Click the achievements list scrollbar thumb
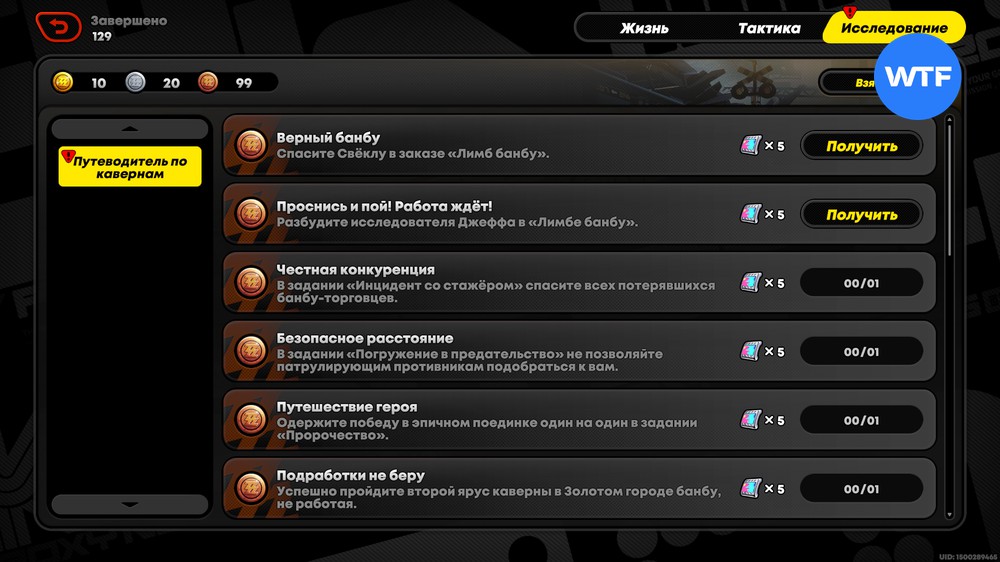 pos(949,190)
